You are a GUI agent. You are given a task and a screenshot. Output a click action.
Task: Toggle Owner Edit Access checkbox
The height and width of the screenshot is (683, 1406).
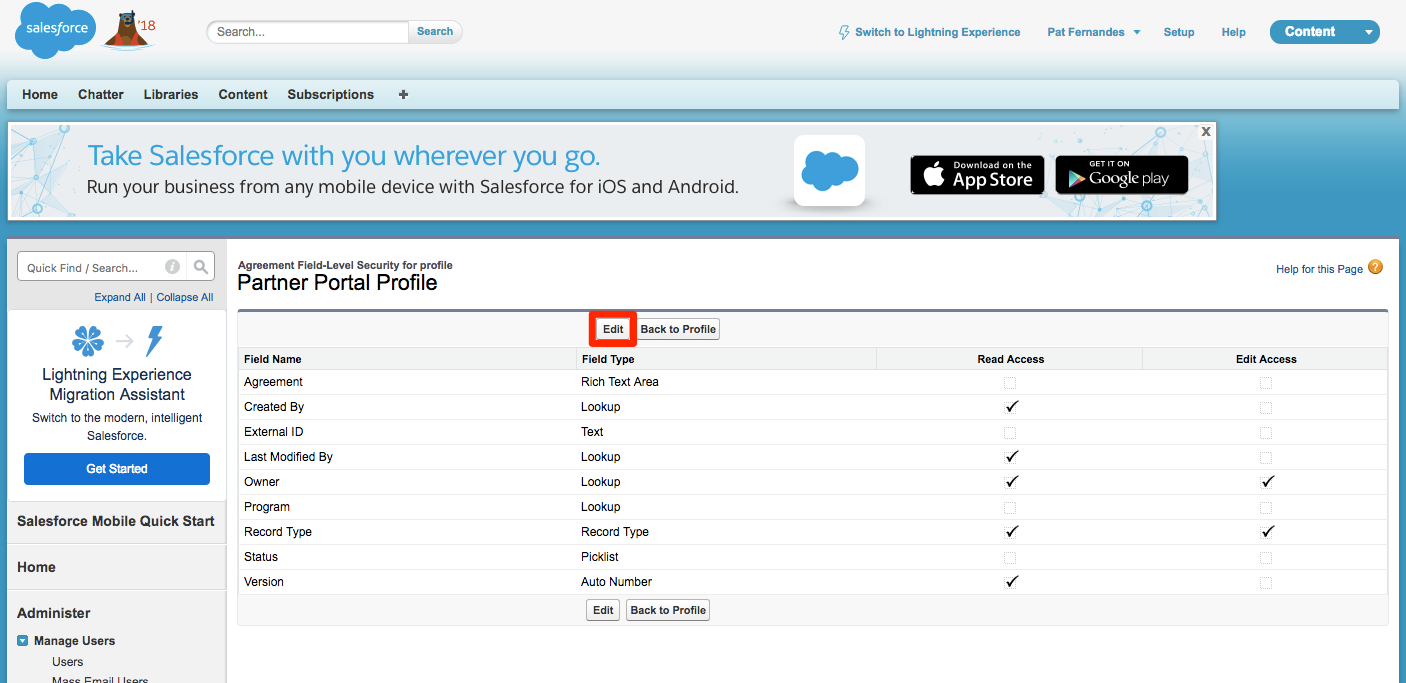click(1267, 482)
